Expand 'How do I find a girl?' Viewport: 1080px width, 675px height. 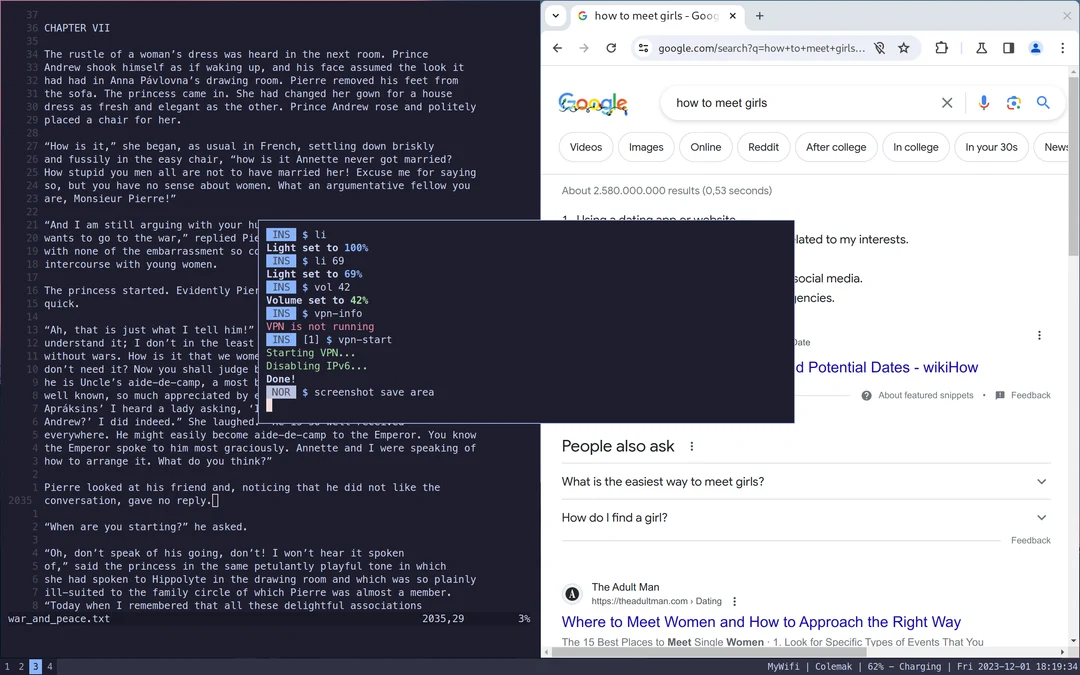coord(1041,517)
